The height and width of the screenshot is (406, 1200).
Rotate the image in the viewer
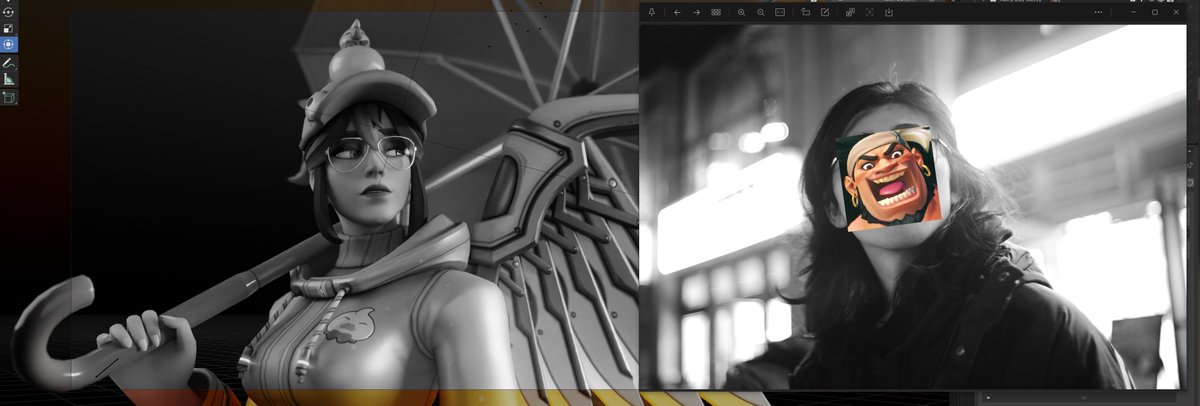(x=805, y=12)
